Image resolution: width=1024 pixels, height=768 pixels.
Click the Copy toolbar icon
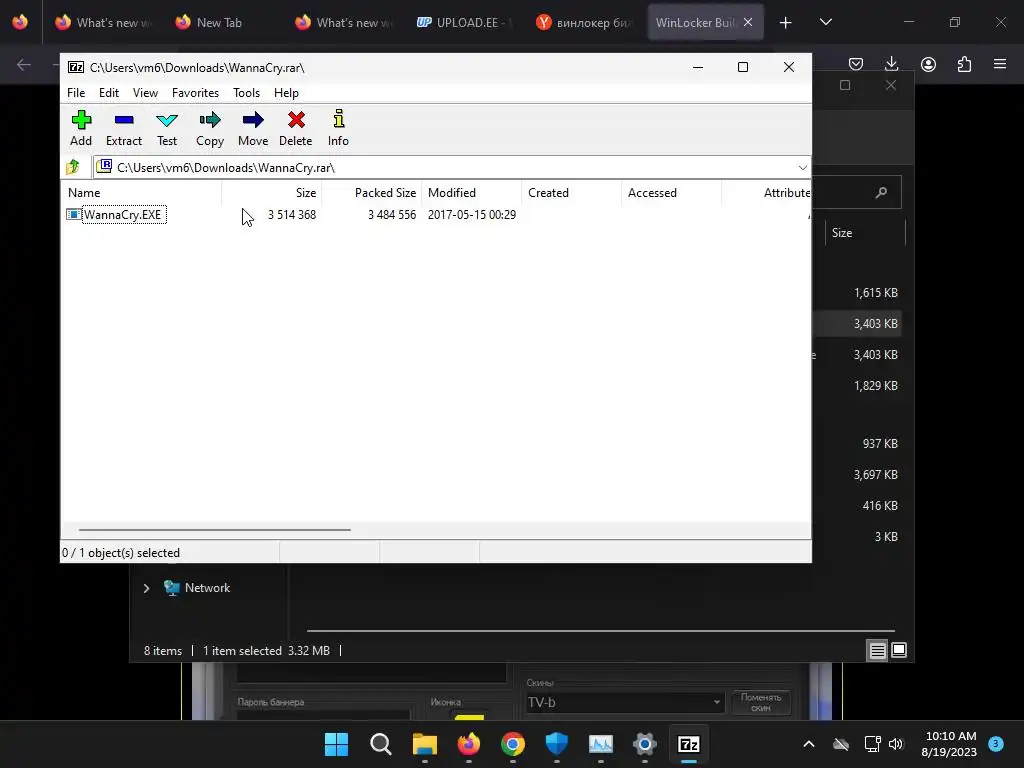[x=210, y=120]
